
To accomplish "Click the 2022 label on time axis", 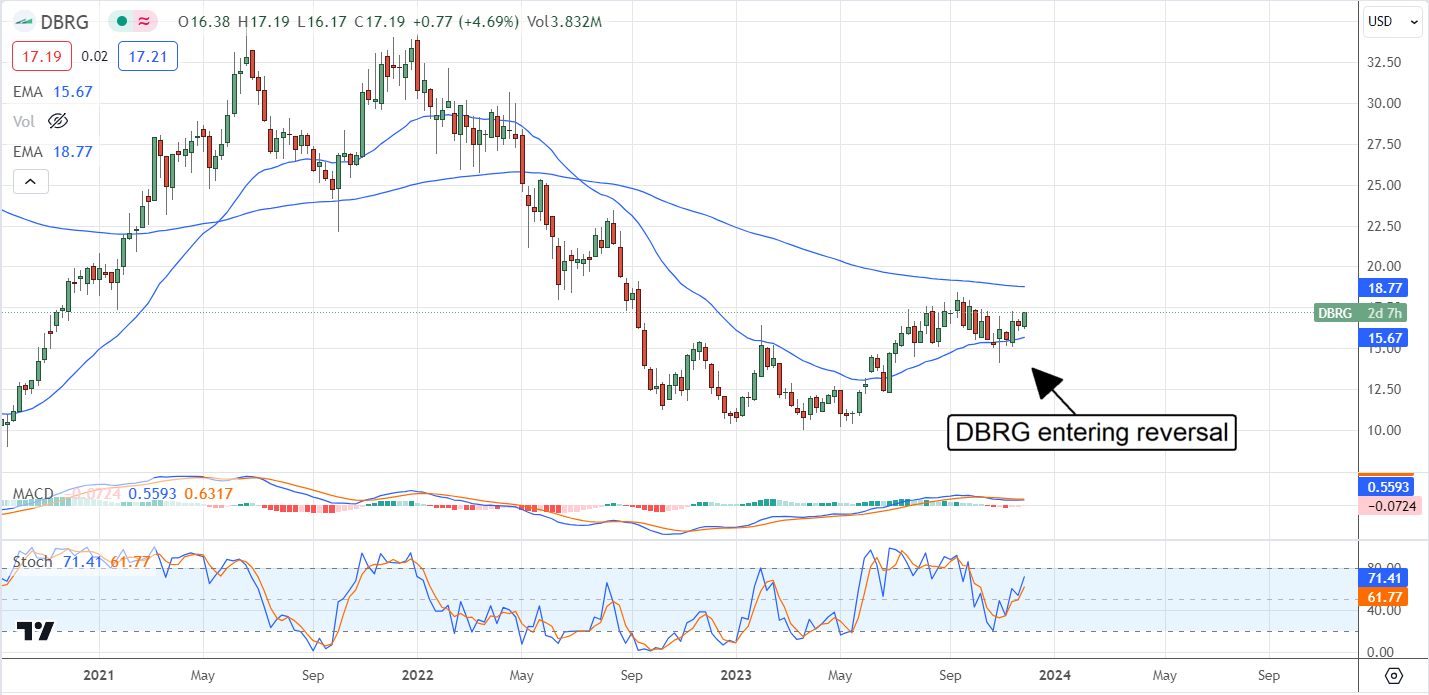I will pyautogui.click(x=417, y=675).
